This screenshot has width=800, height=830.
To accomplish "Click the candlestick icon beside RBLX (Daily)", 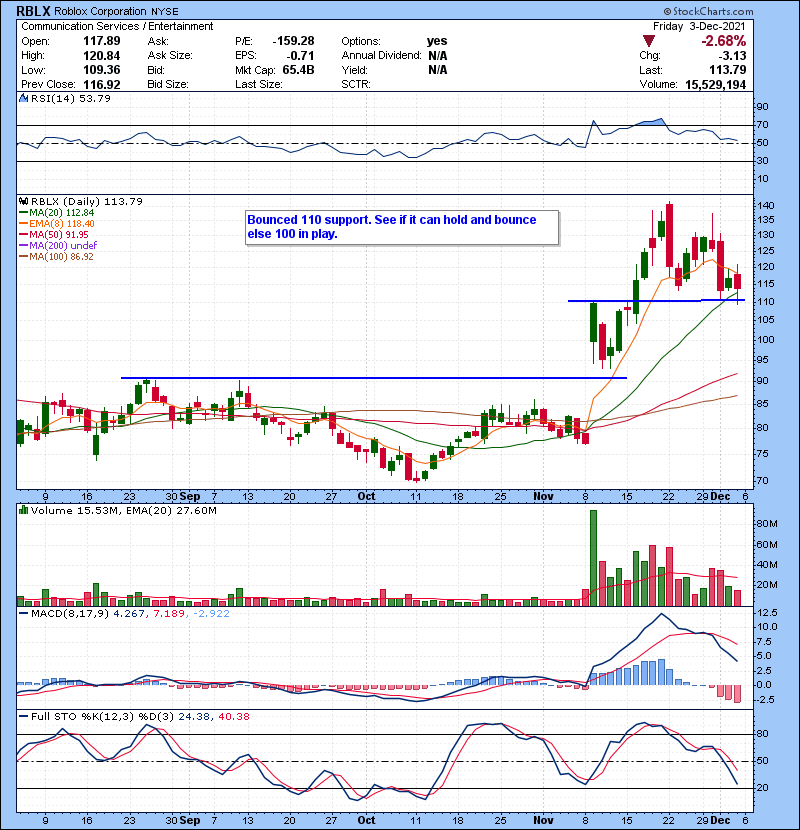I will (23, 201).
